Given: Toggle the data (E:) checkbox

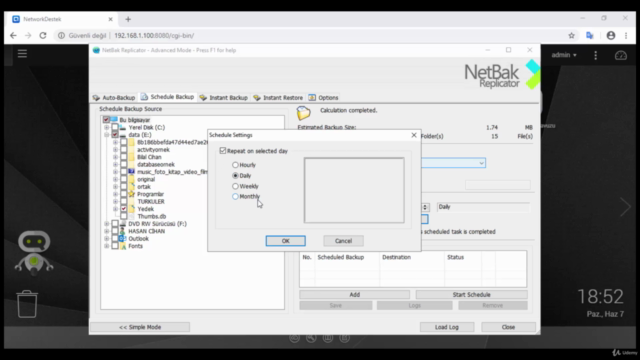Looking at the screenshot, I should point(115,135).
